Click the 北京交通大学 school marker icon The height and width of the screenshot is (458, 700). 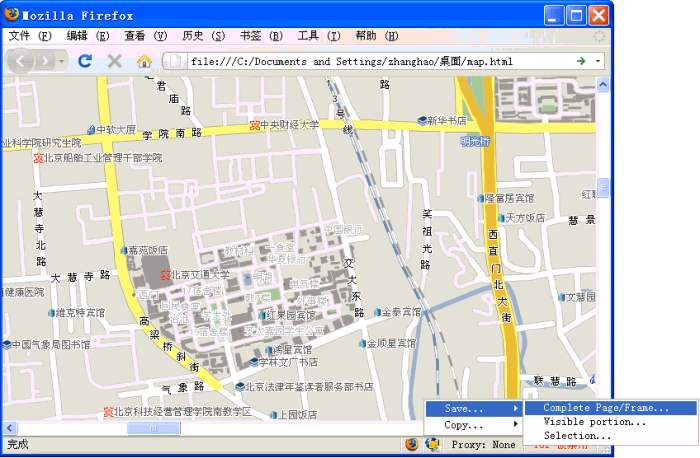pyautogui.click(x=166, y=275)
